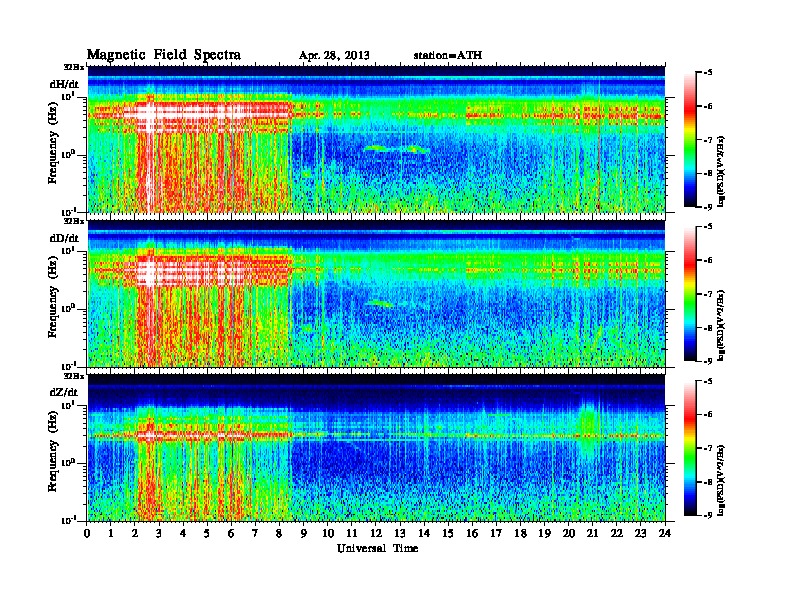Image resolution: width=792 pixels, height=612 pixels.
Task: Click hour 6 on the Universal Time axis
Action: tap(231, 533)
